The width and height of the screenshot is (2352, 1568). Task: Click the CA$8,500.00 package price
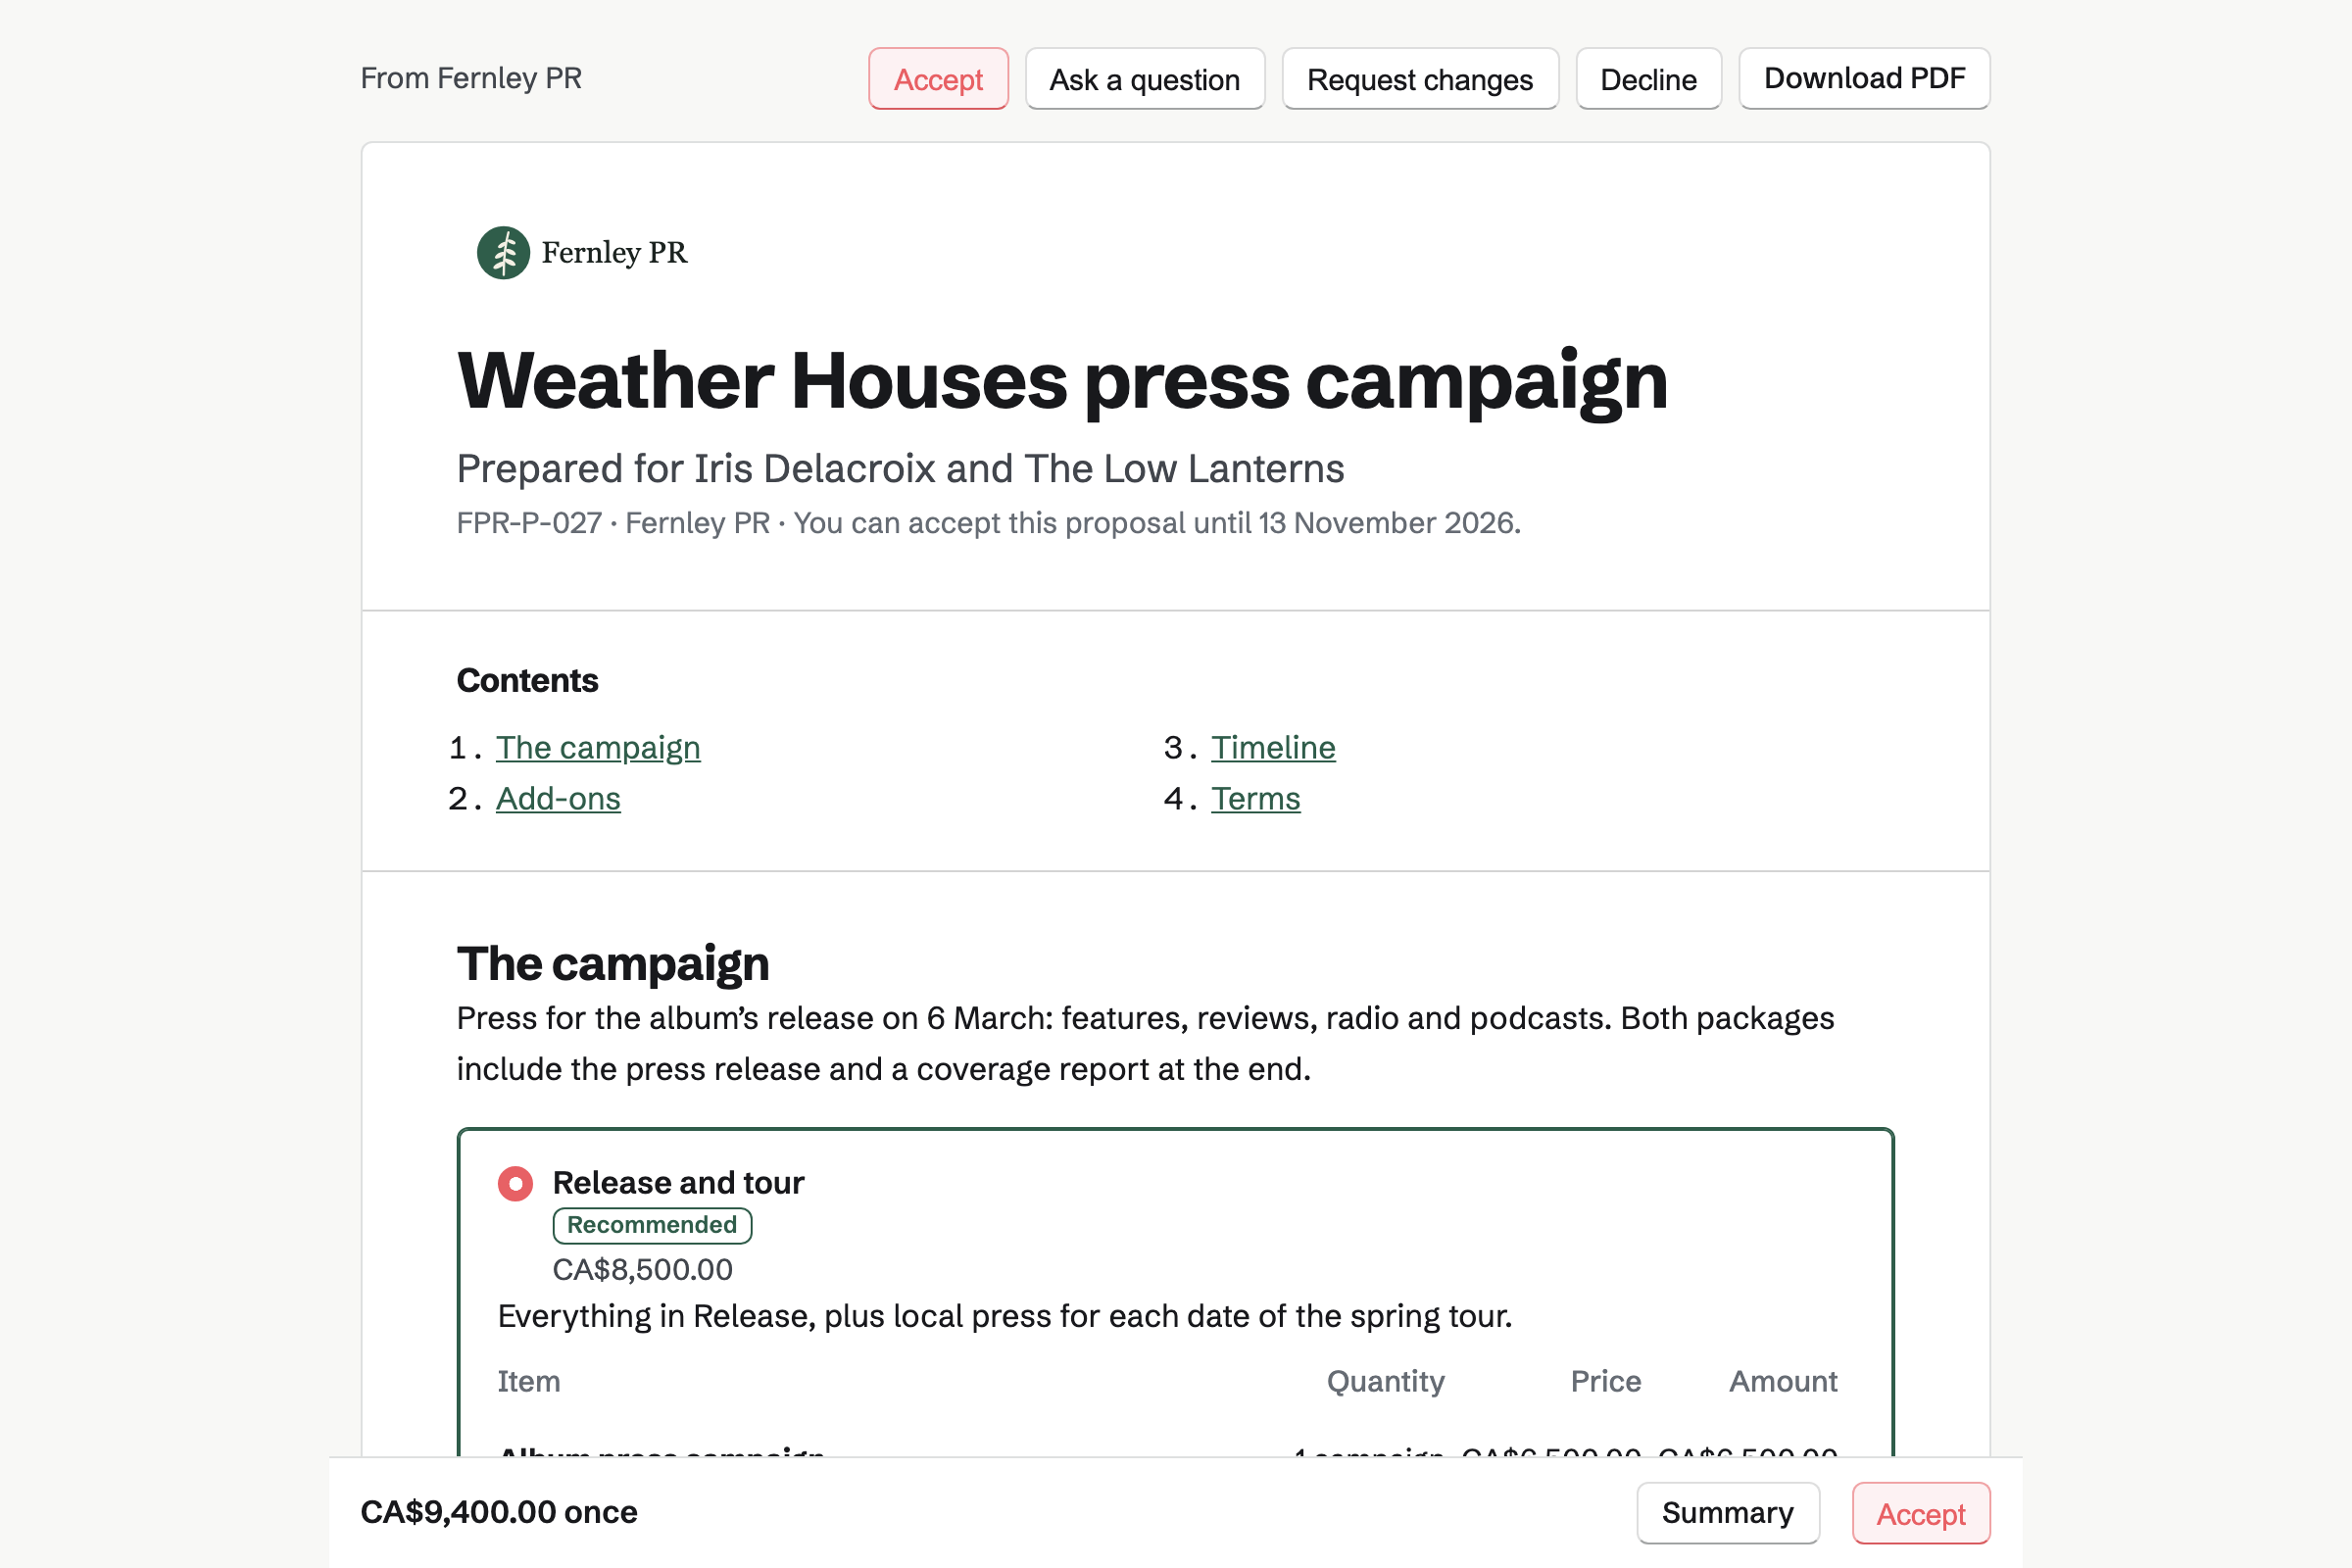642,1269
